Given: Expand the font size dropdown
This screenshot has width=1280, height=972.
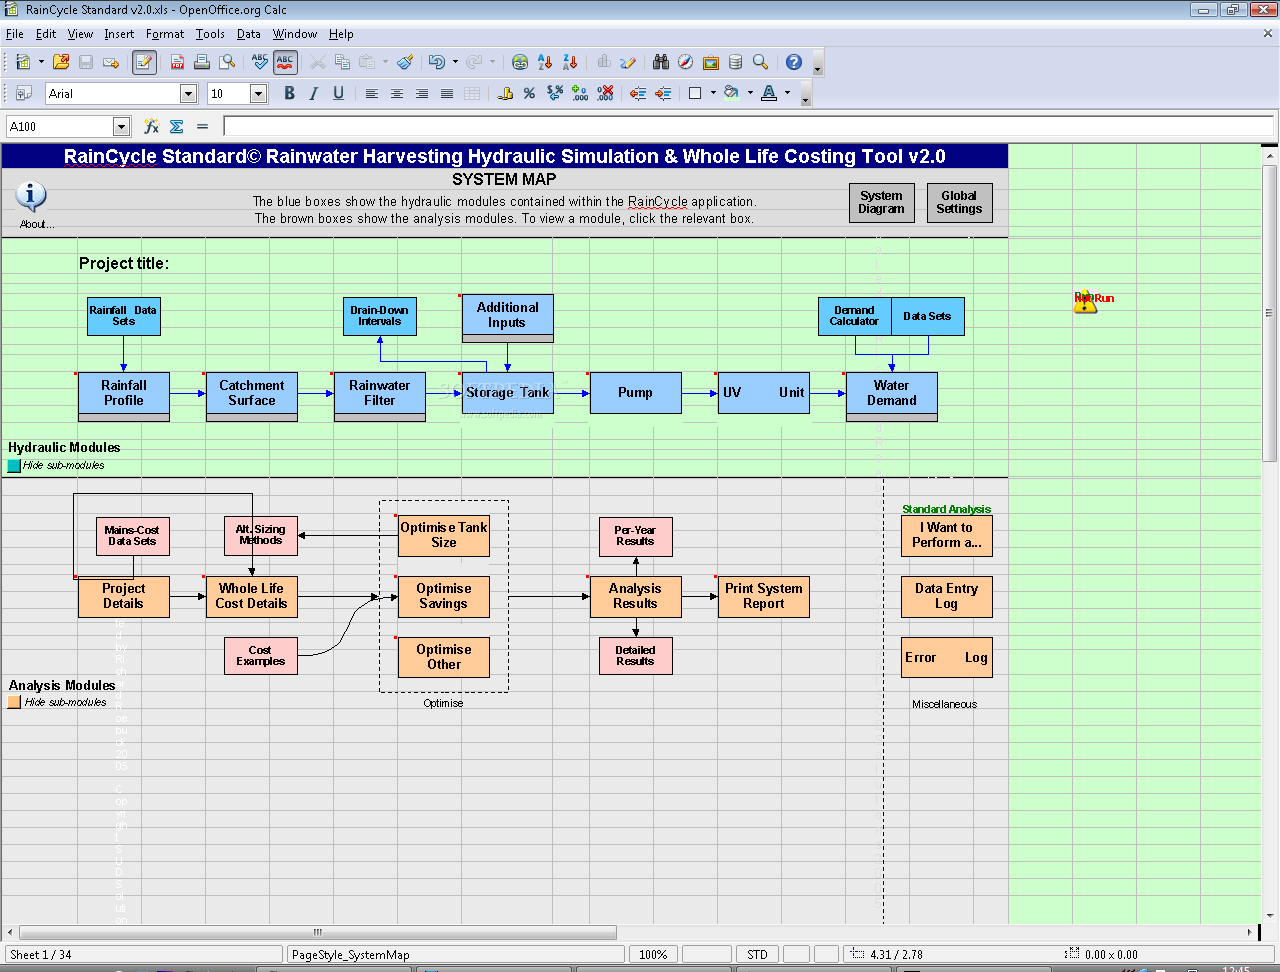Looking at the screenshot, I should (x=258, y=93).
